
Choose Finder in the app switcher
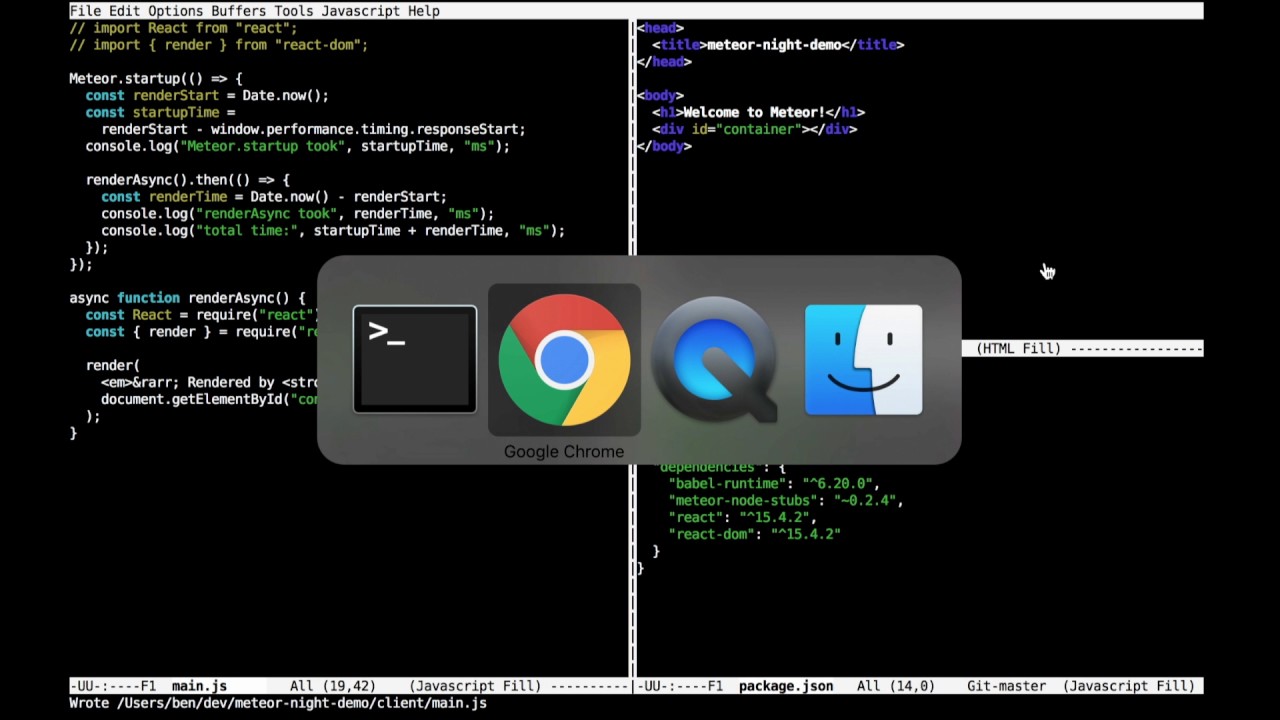tap(863, 359)
